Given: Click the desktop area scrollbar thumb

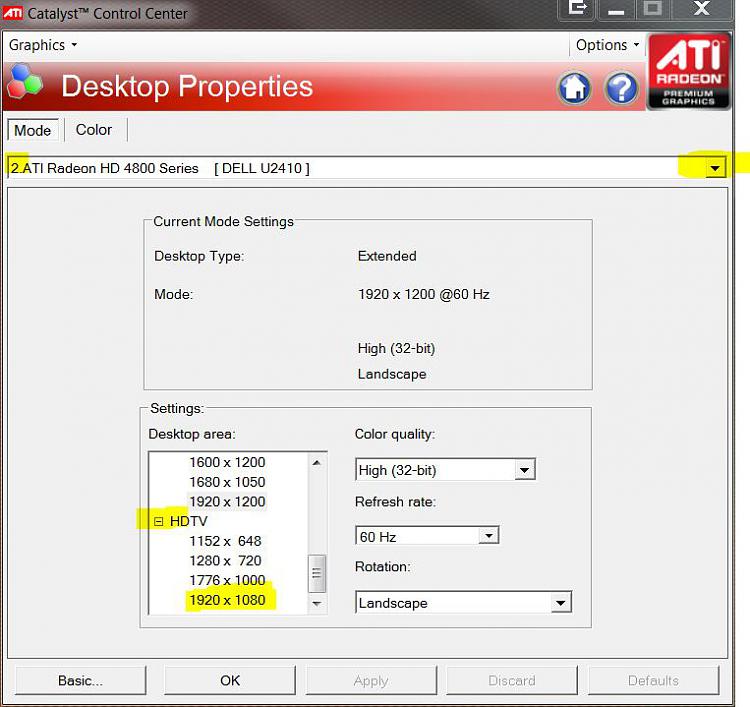Looking at the screenshot, I should 317,573.
